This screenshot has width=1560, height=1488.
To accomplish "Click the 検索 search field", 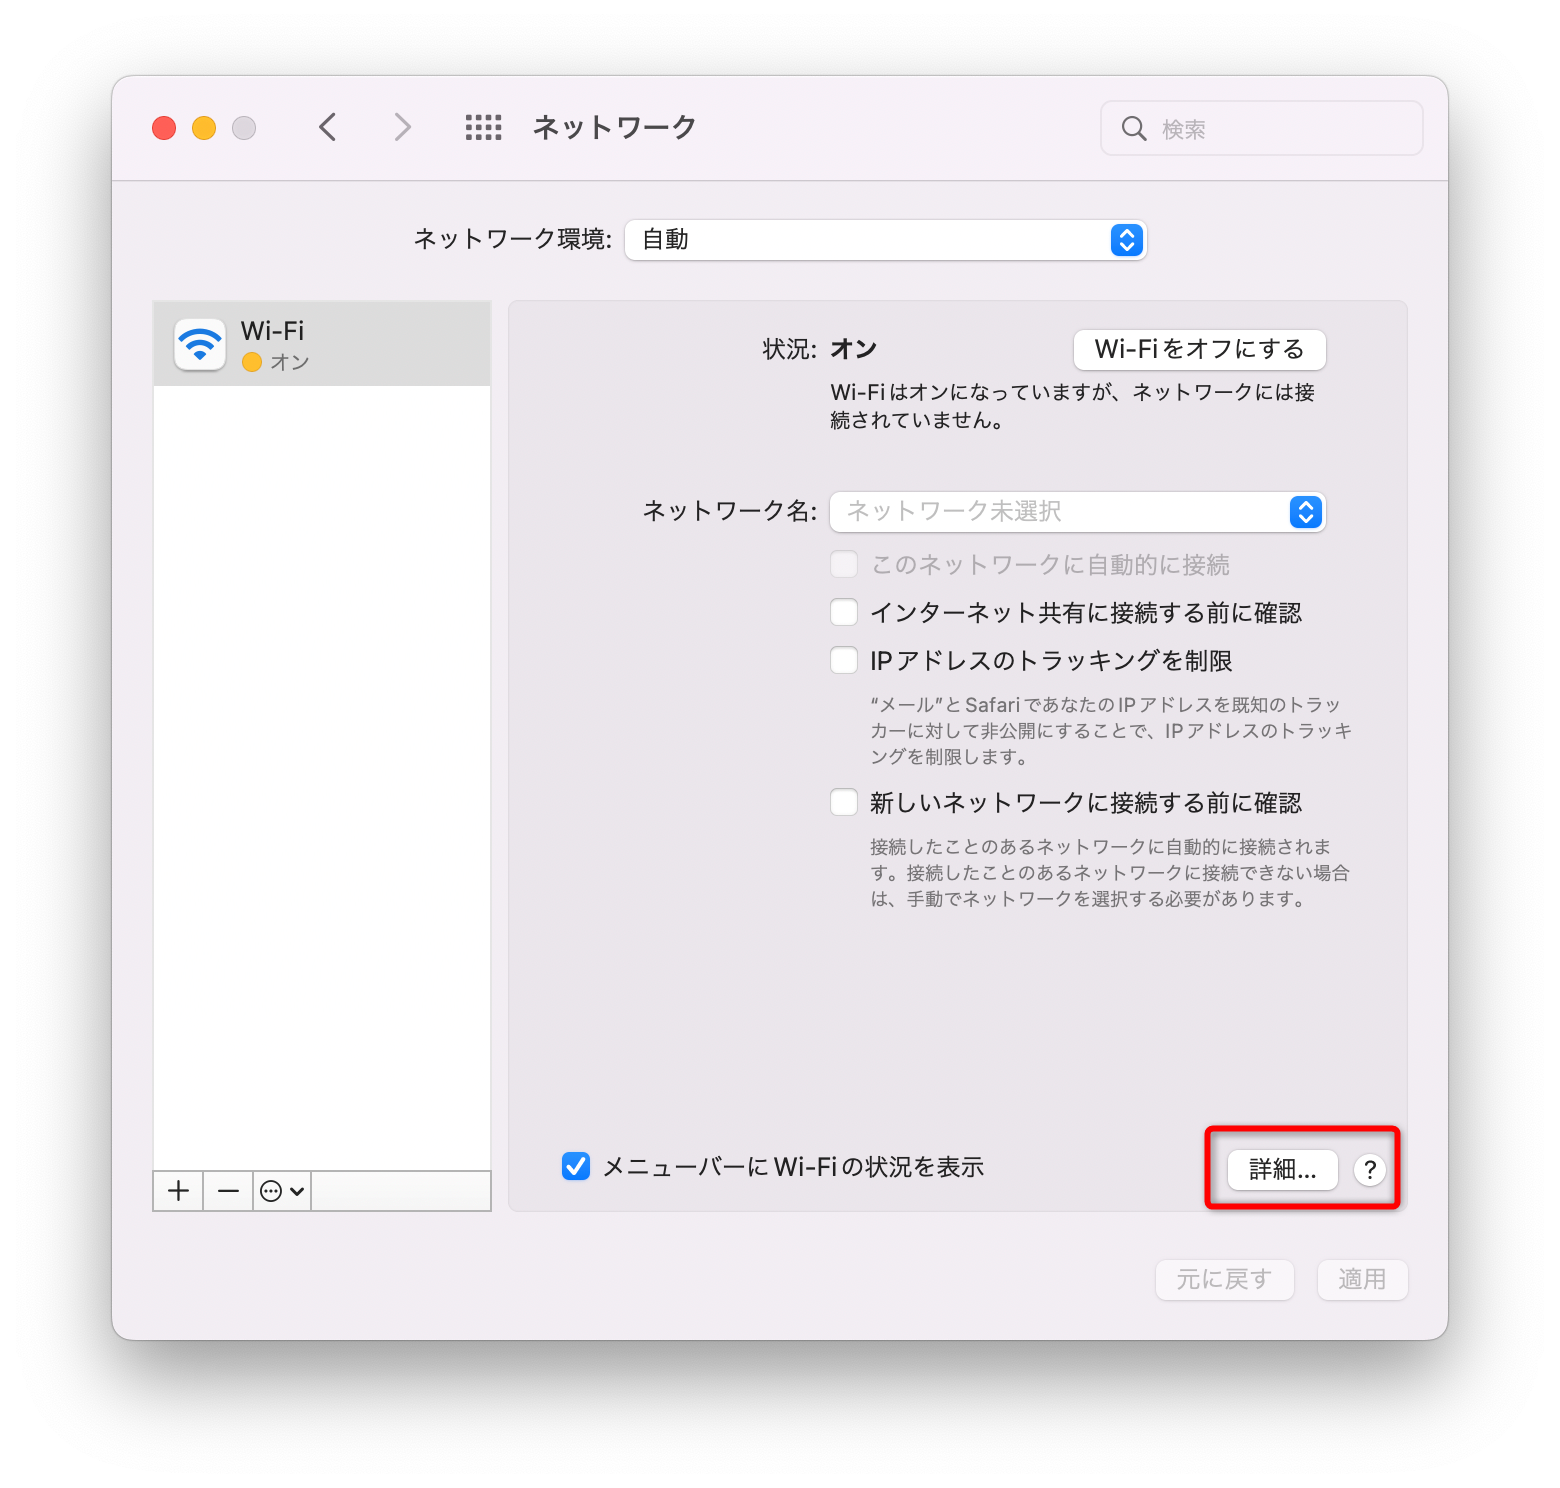I will [x=1261, y=128].
